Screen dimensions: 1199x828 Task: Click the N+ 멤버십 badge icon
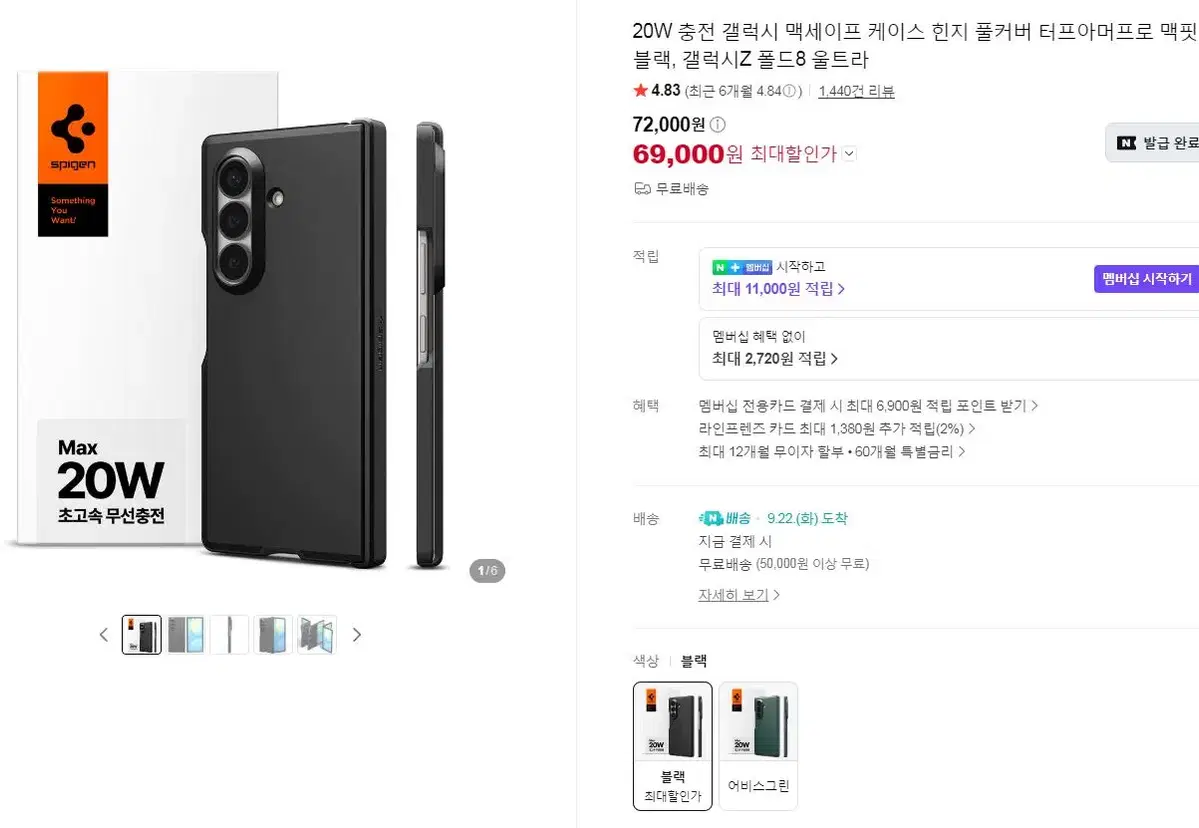point(742,267)
